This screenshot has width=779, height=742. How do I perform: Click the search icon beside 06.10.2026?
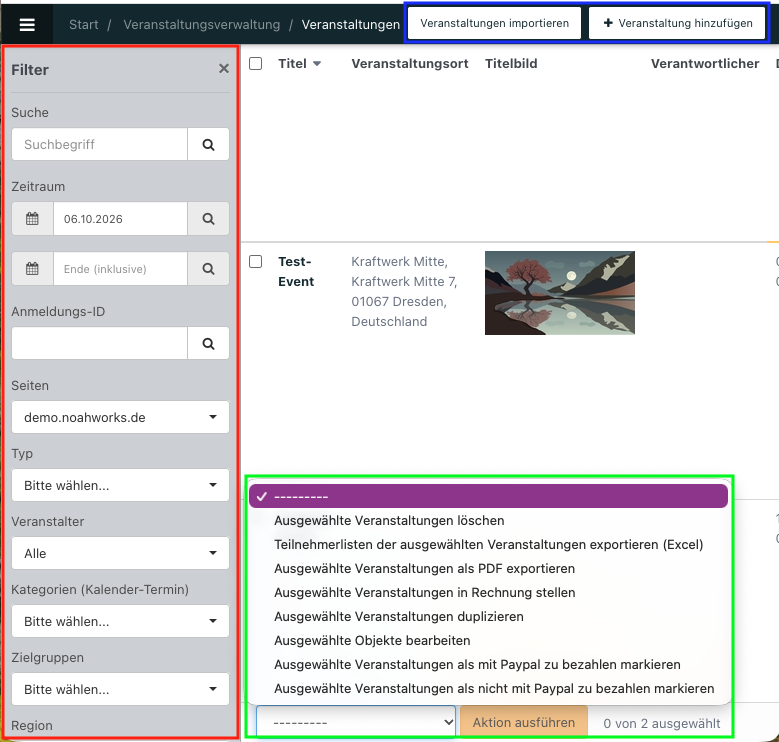tap(208, 219)
